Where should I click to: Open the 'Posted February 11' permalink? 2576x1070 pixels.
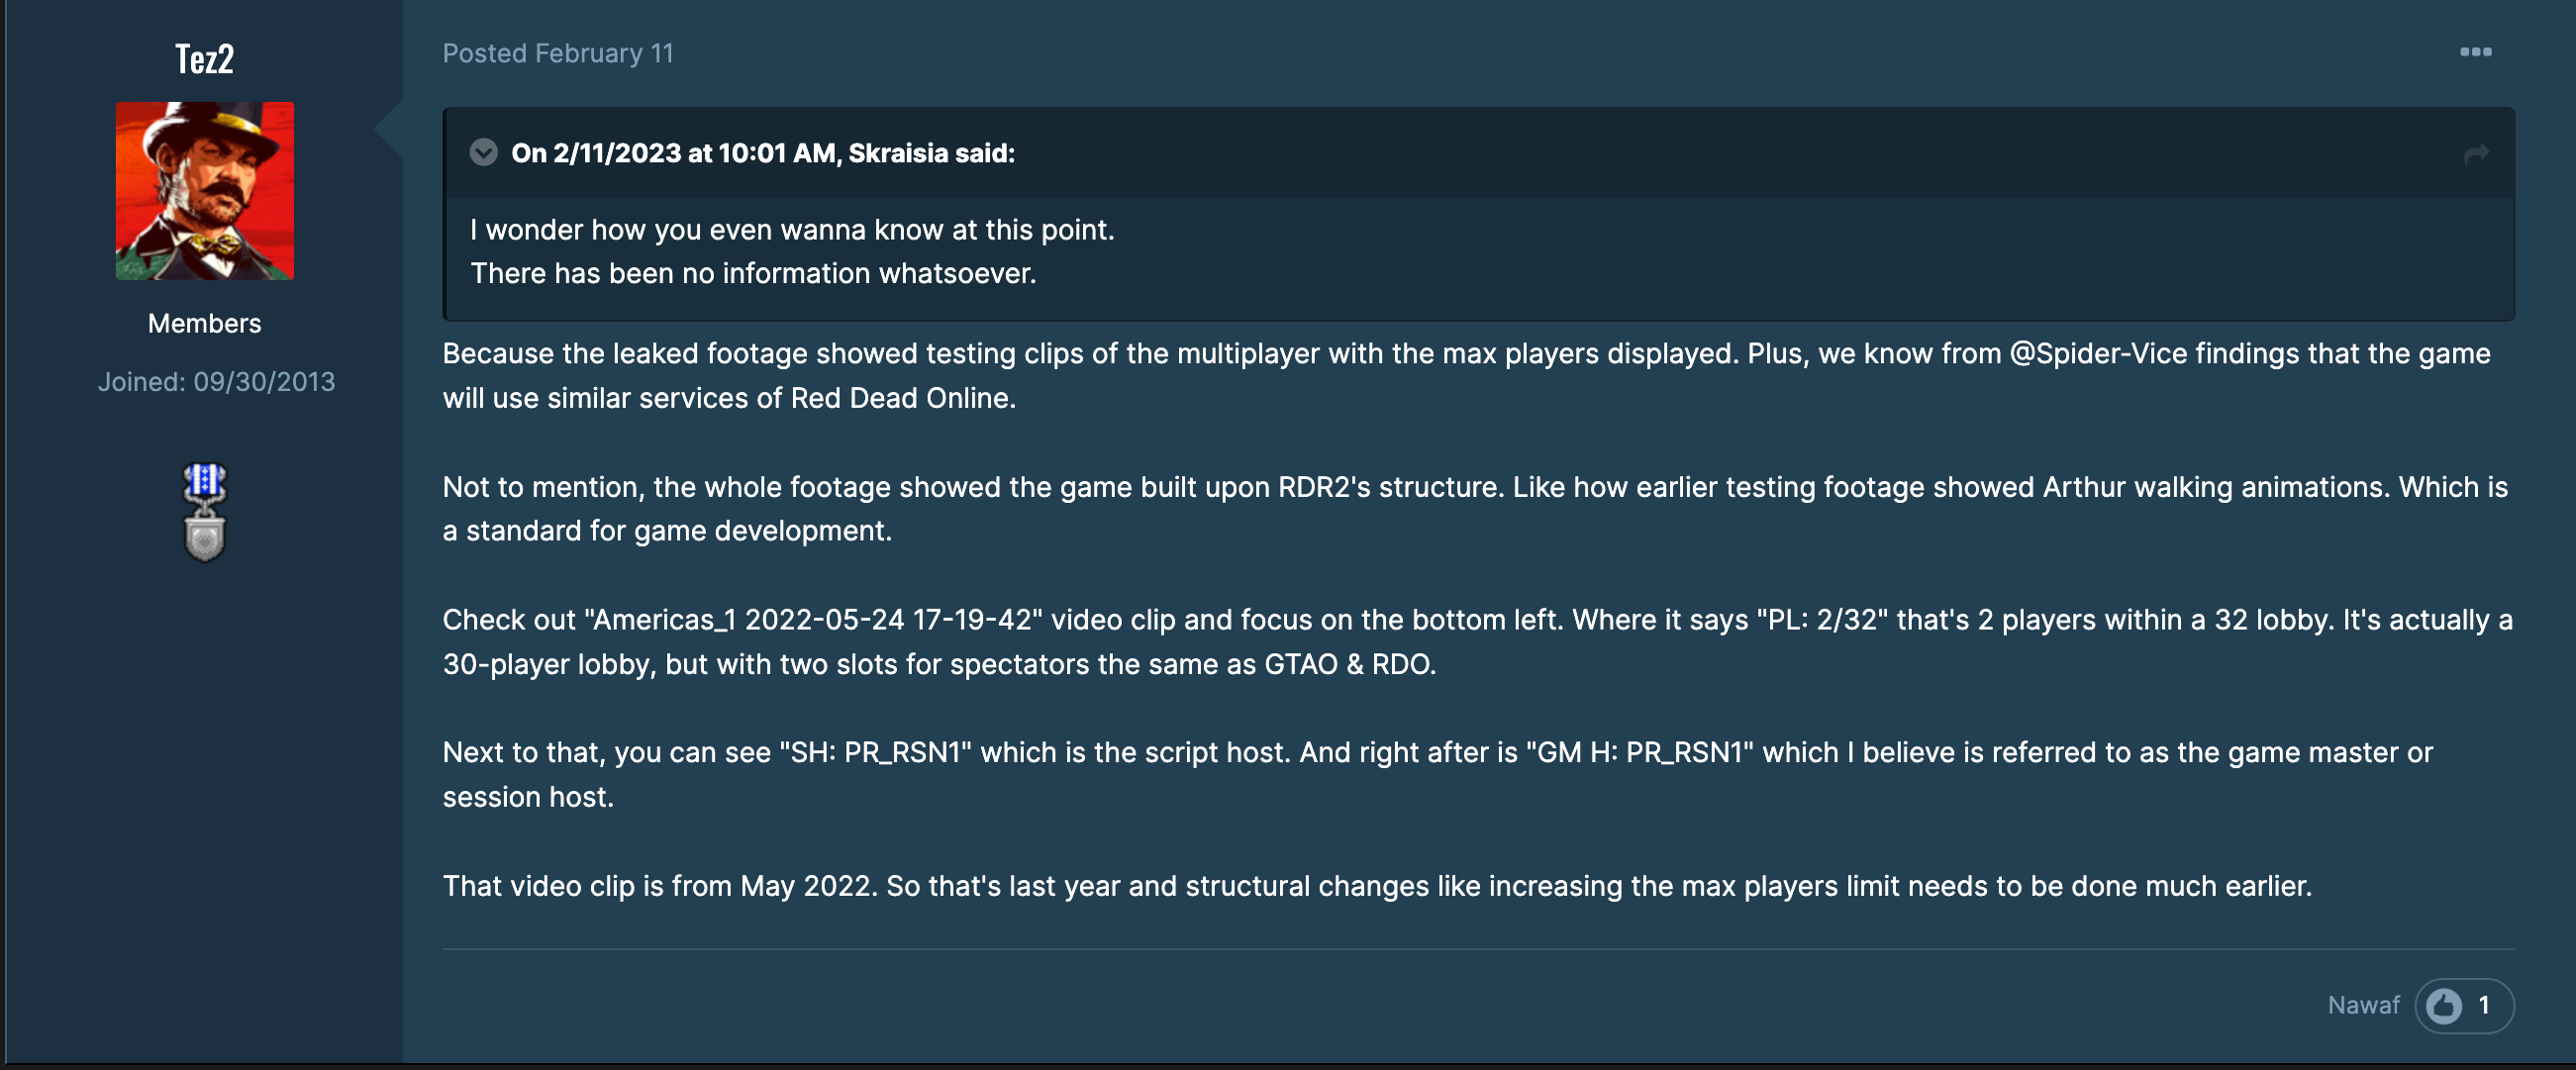pos(557,53)
